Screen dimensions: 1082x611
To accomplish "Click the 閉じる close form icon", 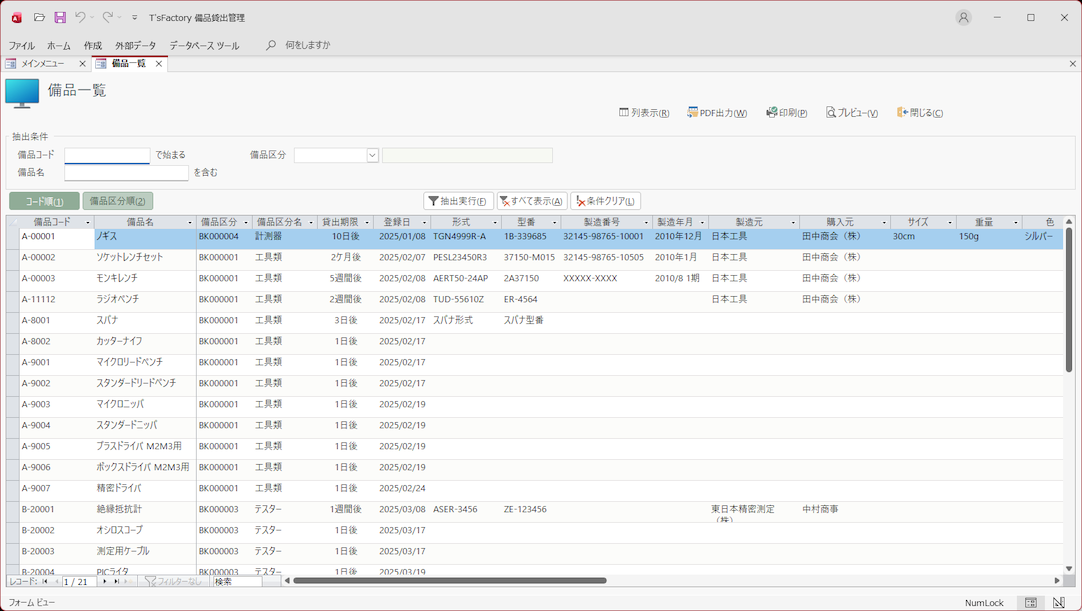I will click(902, 113).
